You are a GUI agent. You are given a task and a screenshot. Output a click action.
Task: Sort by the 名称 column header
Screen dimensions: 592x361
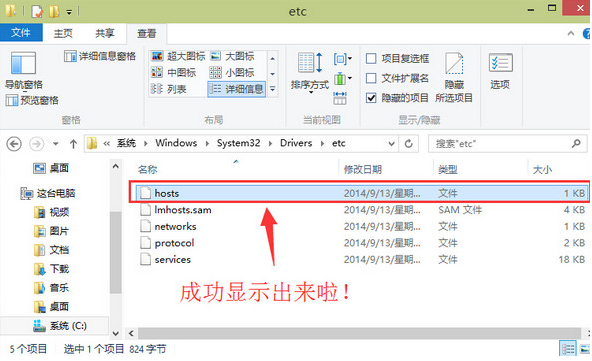[x=147, y=170]
